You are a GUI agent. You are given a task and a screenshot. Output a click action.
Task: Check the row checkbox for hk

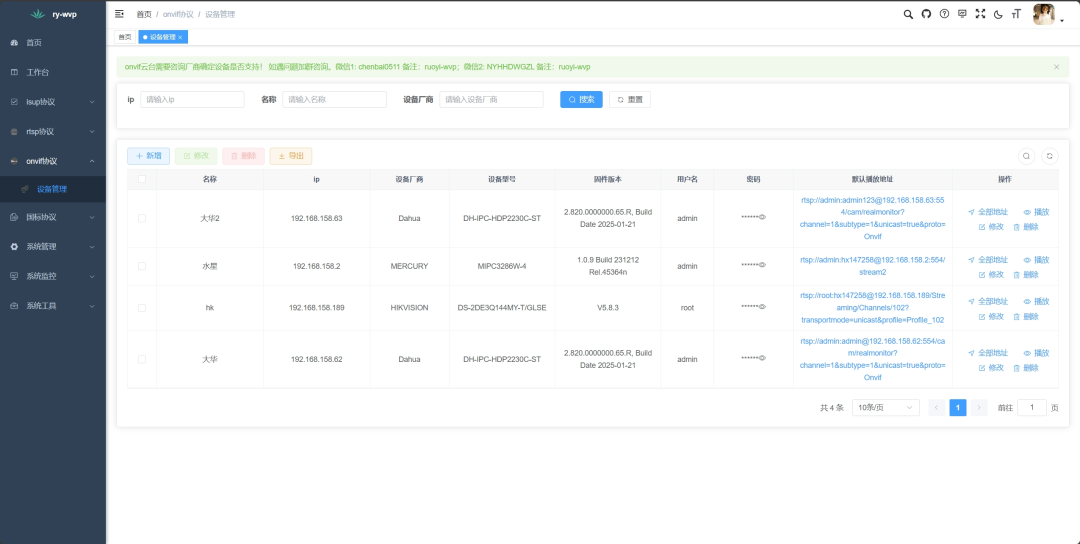[x=142, y=308]
